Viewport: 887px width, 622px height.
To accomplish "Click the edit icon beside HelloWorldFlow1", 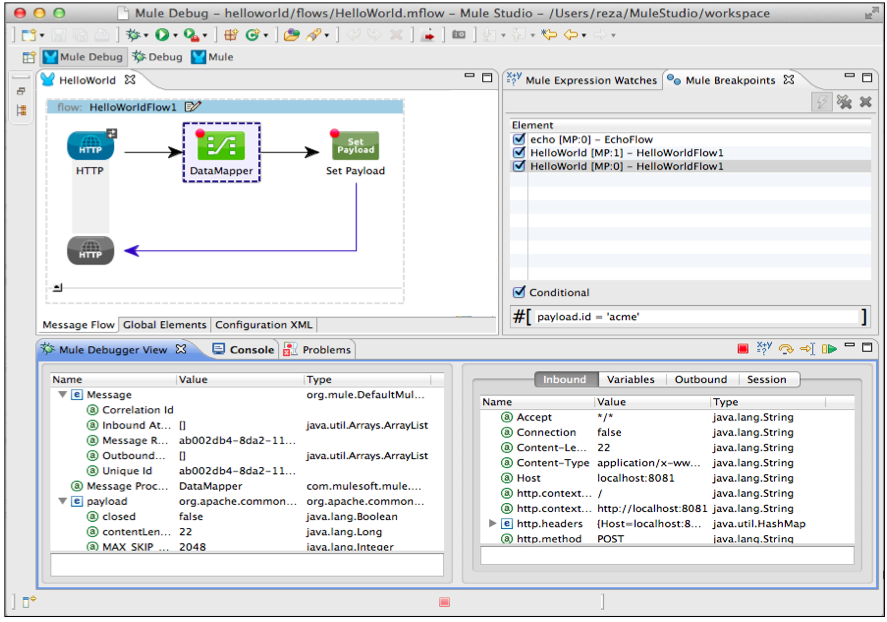I will tap(193, 107).
